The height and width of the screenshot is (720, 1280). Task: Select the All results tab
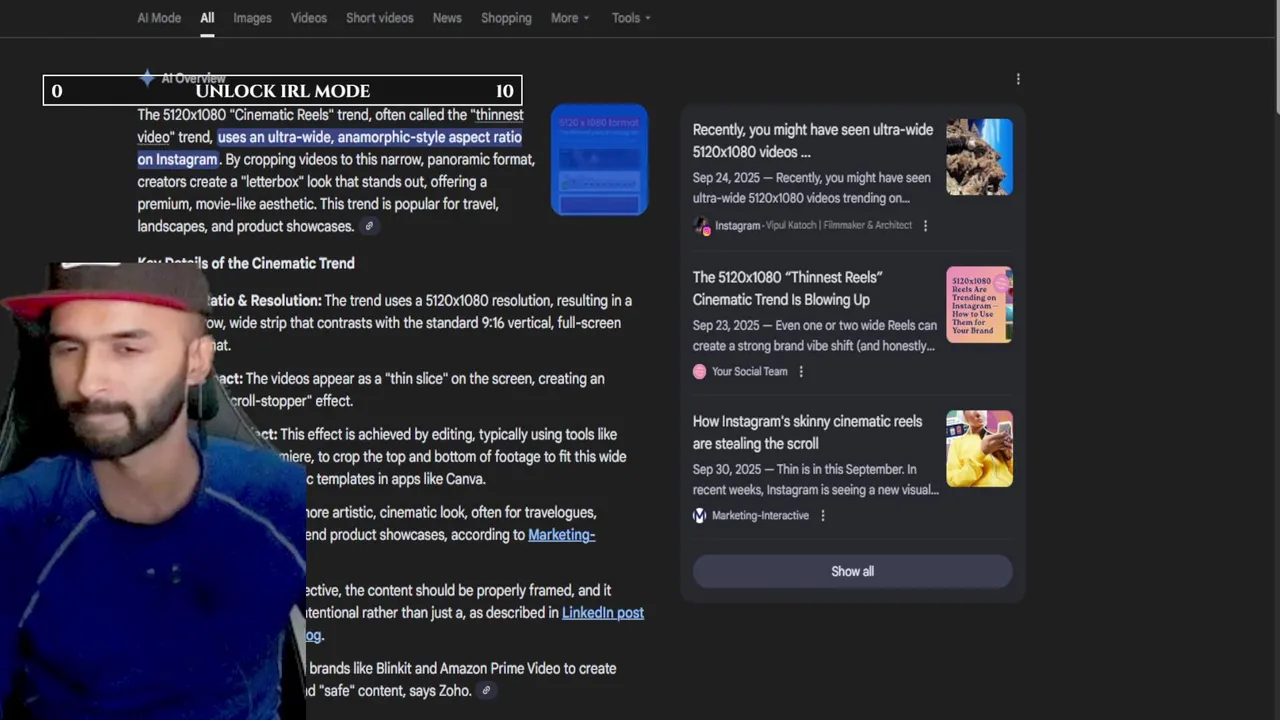[207, 18]
